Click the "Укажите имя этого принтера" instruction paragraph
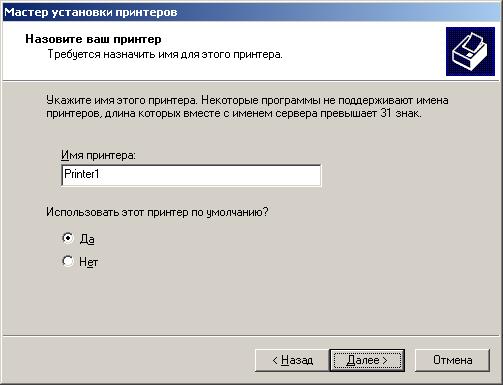The image size is (503, 385). (247, 107)
